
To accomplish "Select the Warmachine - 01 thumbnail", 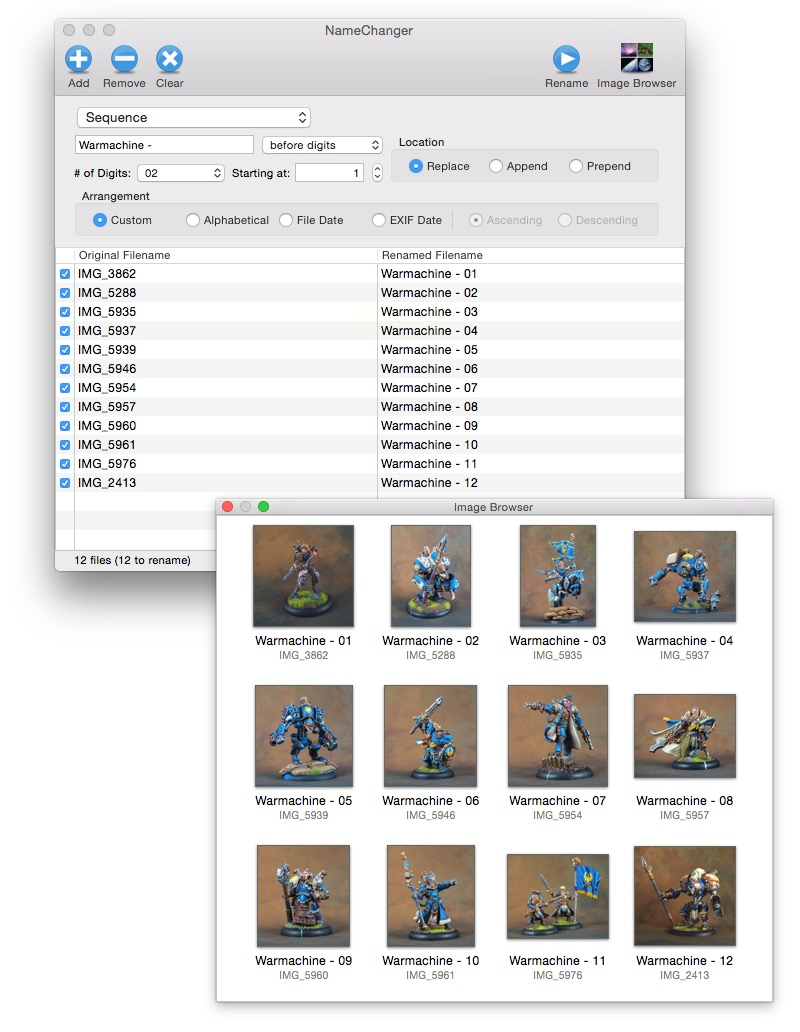I will 303,576.
